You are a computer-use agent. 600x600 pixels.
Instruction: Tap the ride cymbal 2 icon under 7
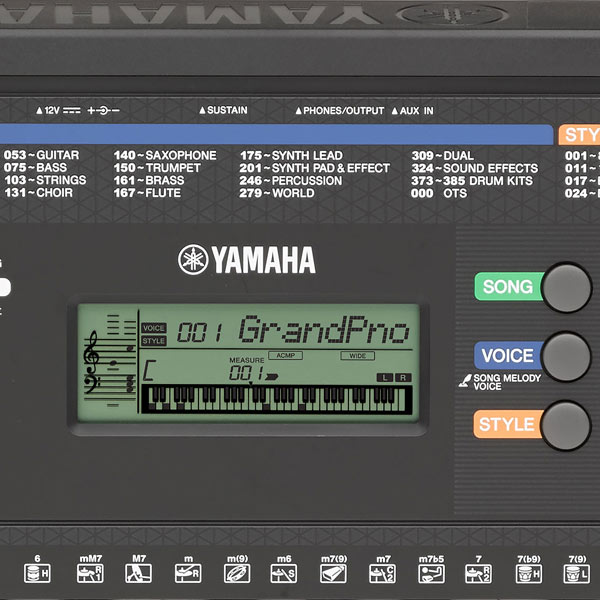coord(478,573)
